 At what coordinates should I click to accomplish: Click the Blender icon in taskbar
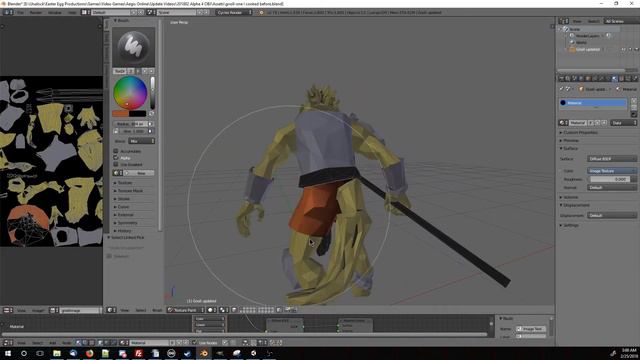point(204,353)
